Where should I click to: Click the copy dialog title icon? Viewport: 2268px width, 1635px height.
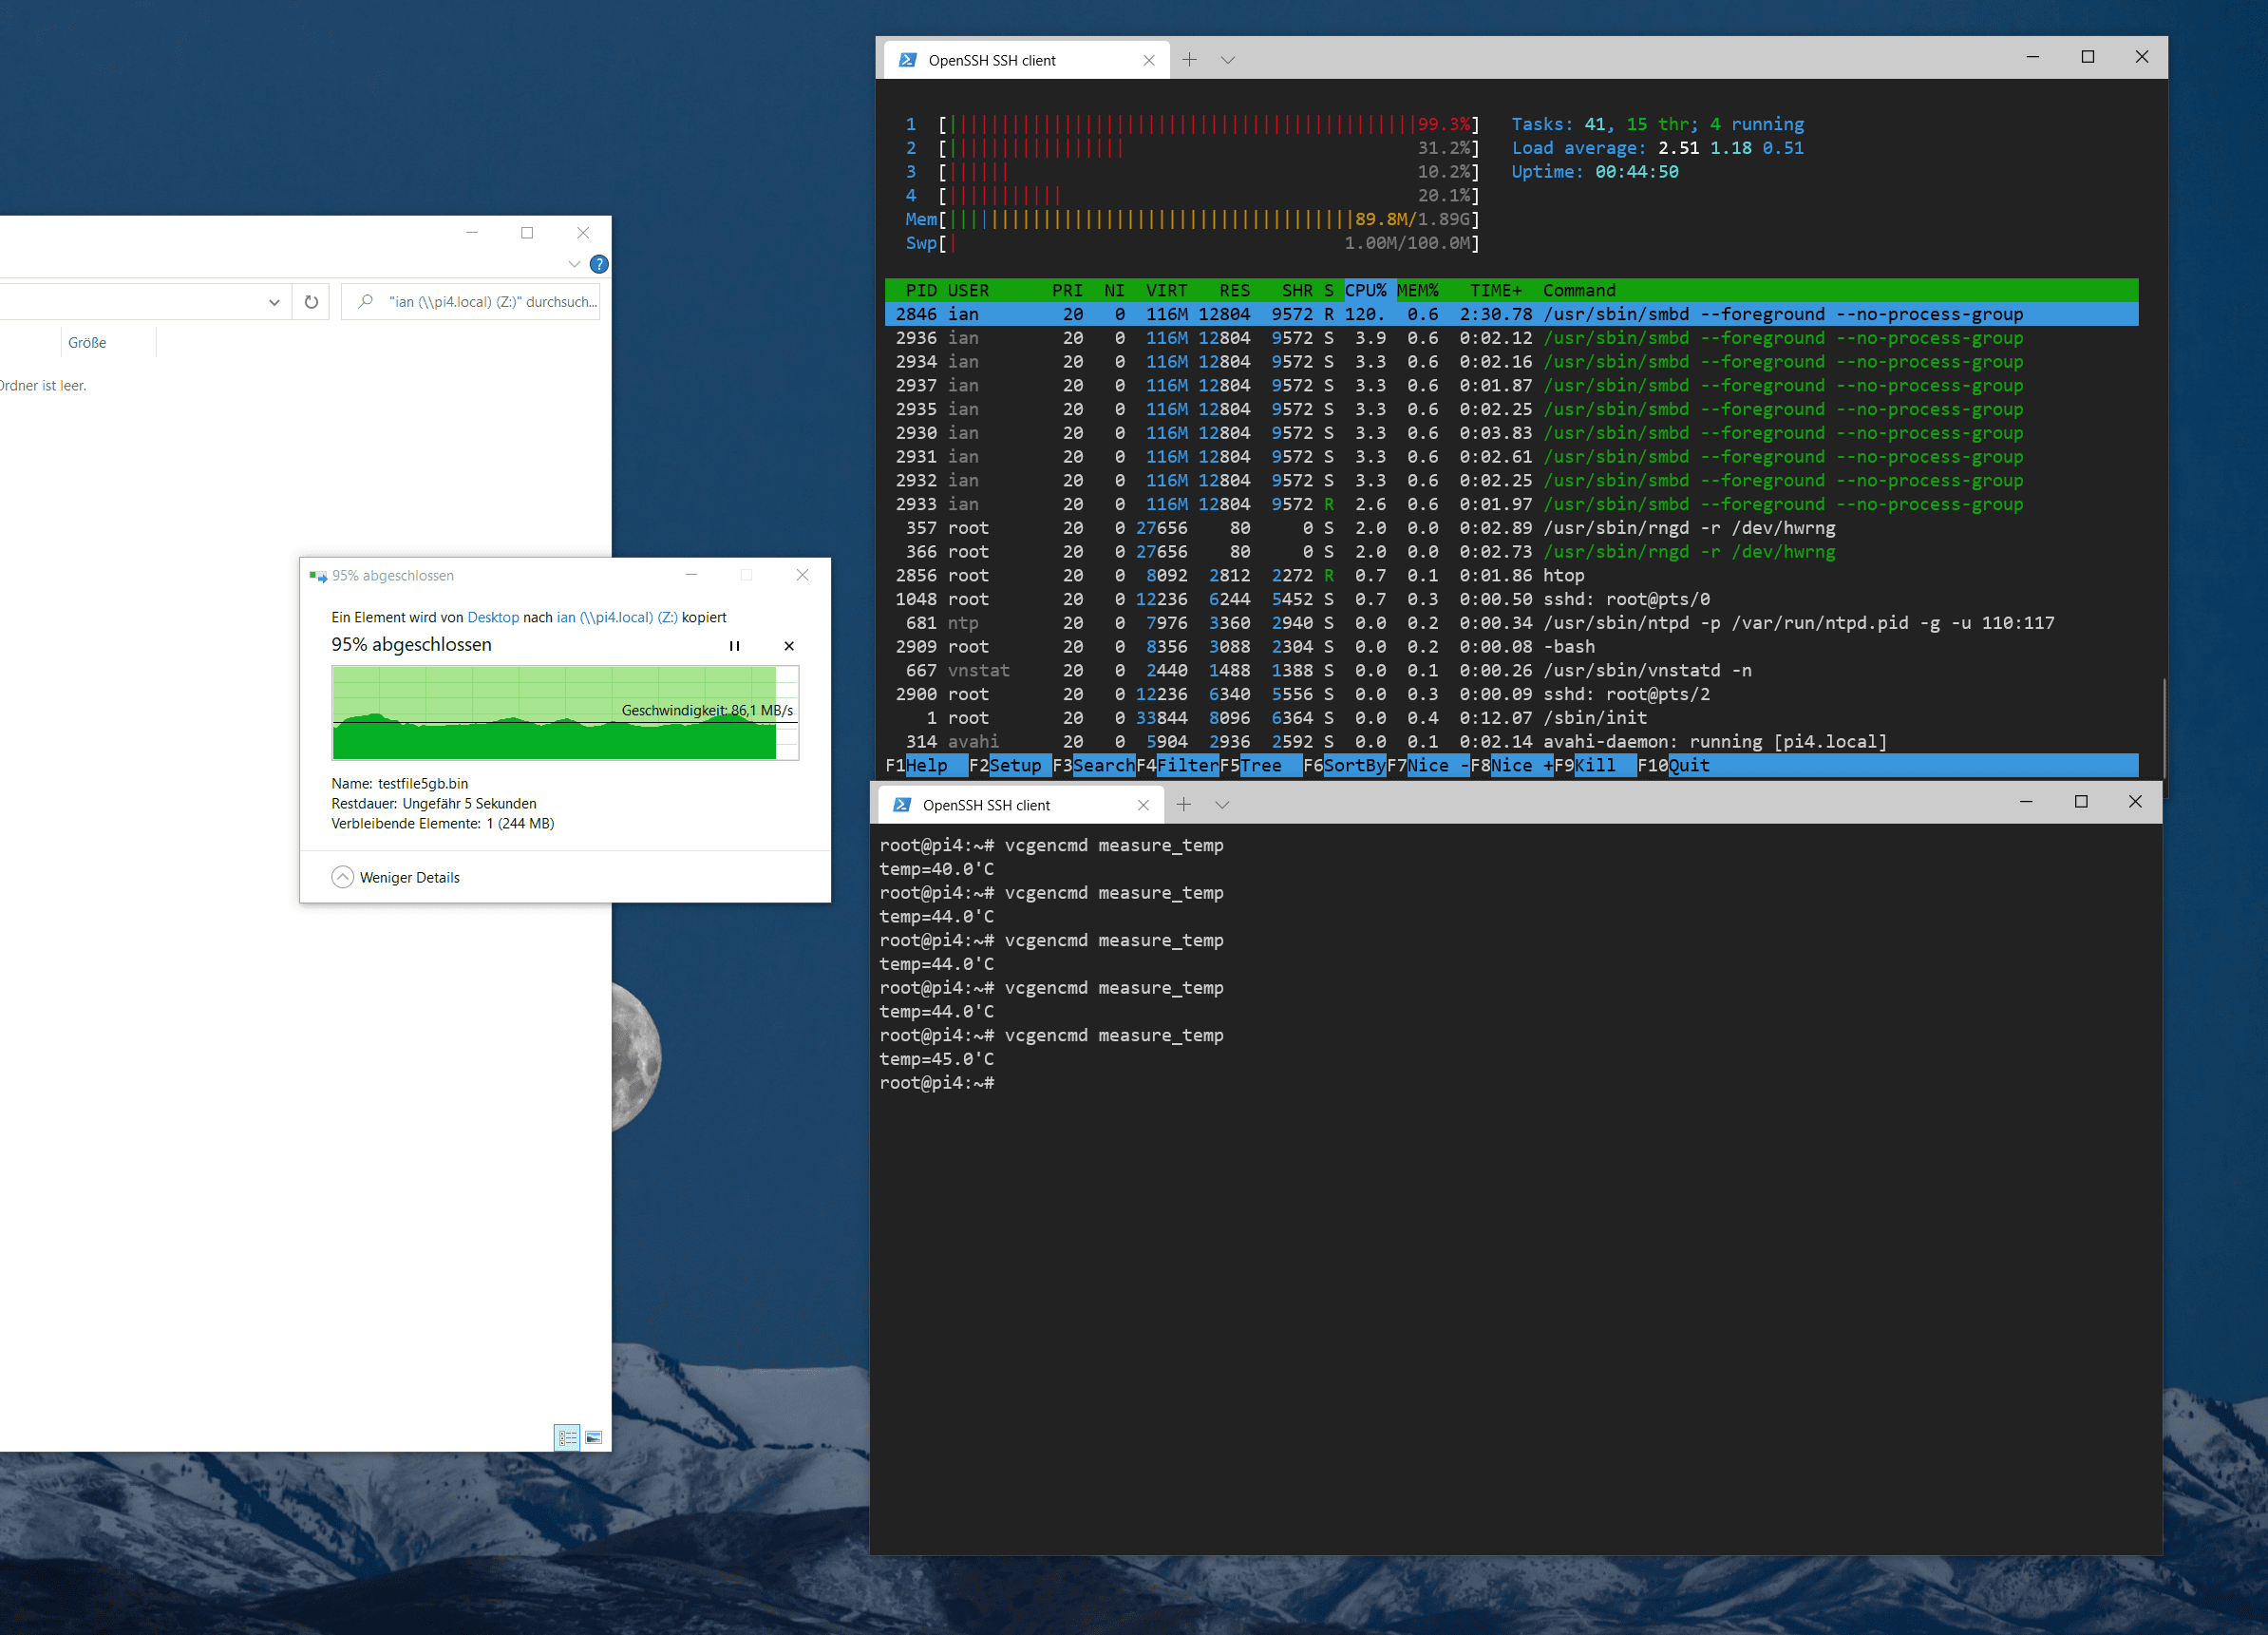[x=318, y=575]
